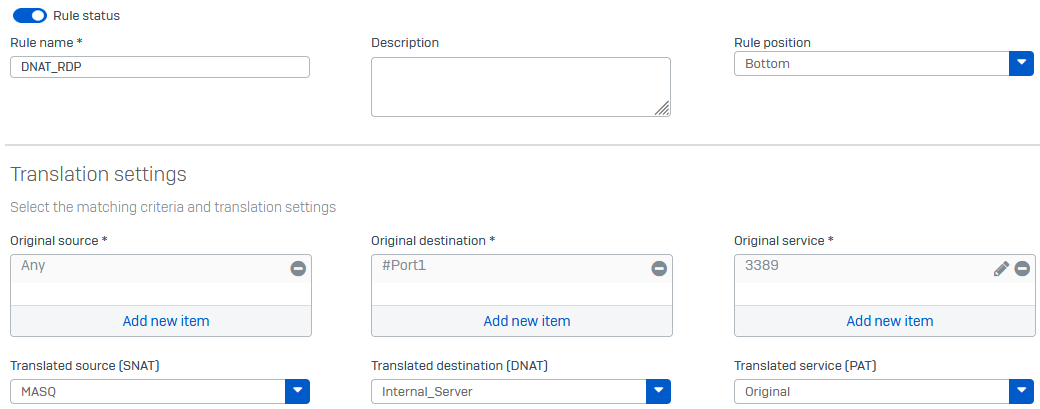Toggle the Rule status switch

pyautogui.click(x=30, y=16)
